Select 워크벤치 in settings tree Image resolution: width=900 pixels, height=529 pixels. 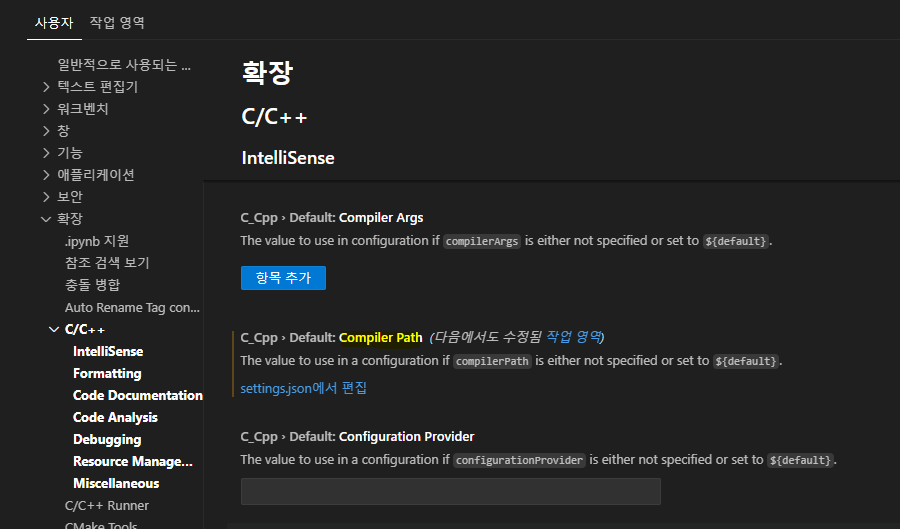pos(83,109)
